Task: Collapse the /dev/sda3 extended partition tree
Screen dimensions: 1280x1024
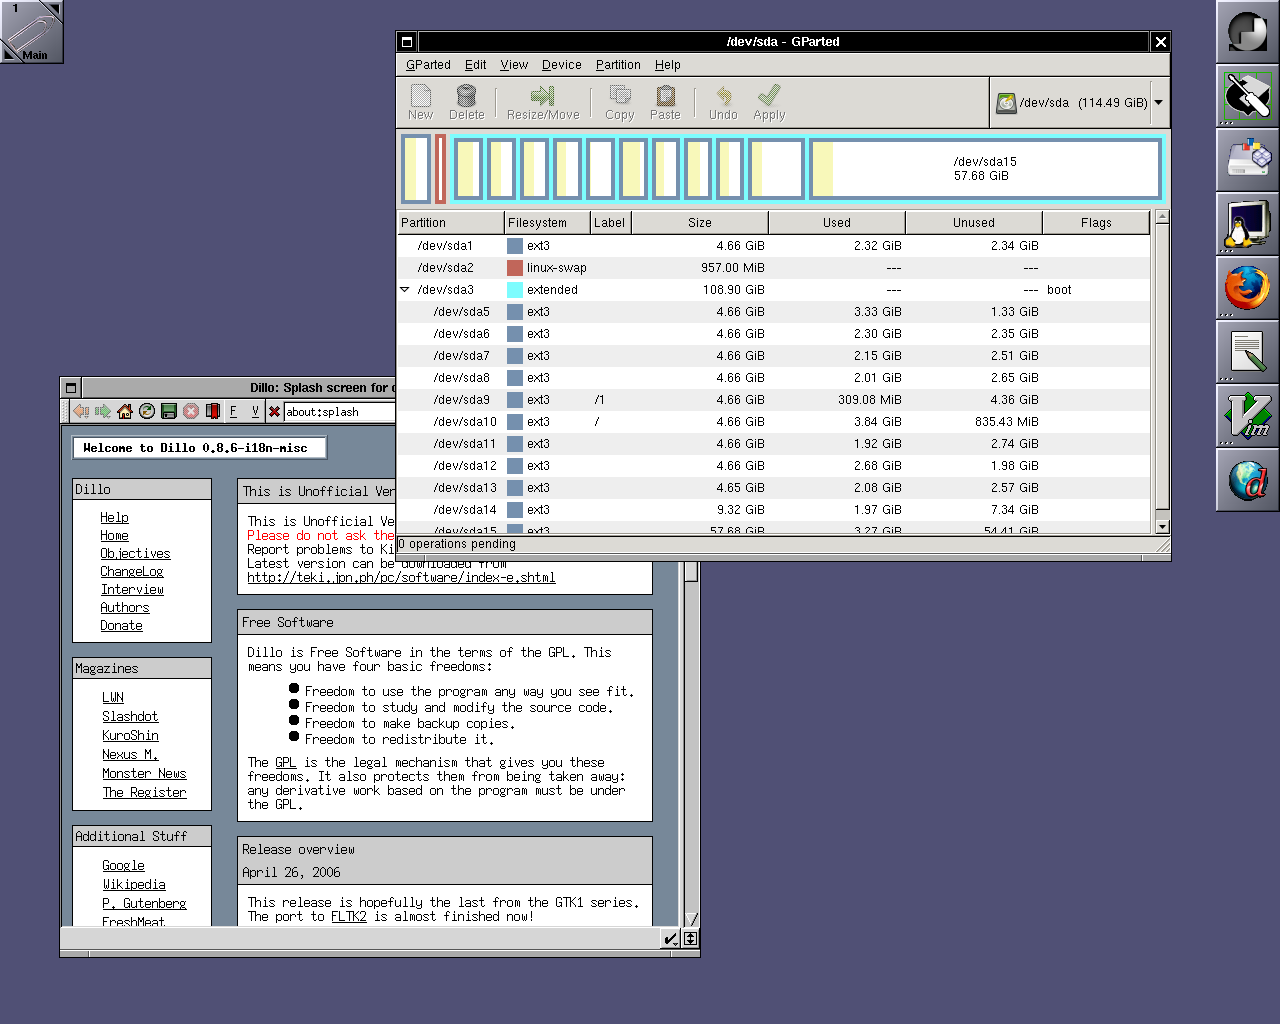Action: coord(405,290)
